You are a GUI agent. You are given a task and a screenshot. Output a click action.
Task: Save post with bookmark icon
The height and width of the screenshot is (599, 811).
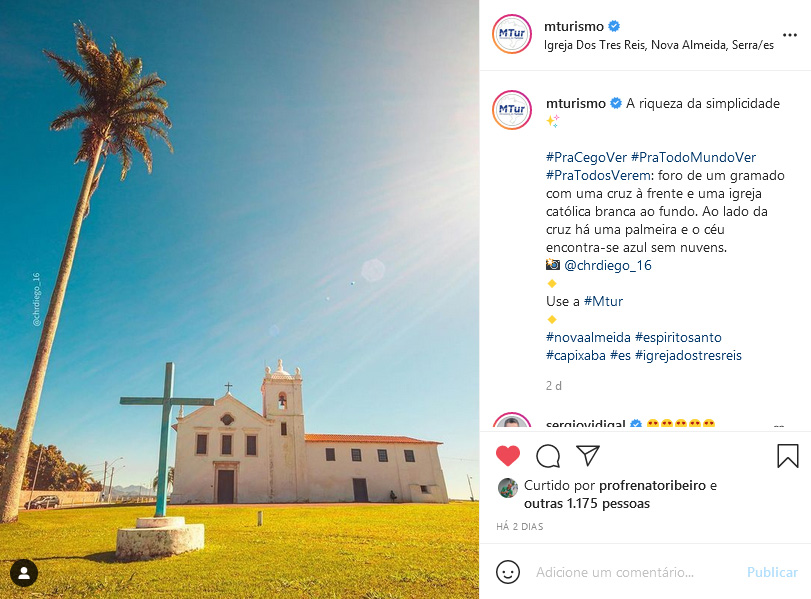(788, 456)
